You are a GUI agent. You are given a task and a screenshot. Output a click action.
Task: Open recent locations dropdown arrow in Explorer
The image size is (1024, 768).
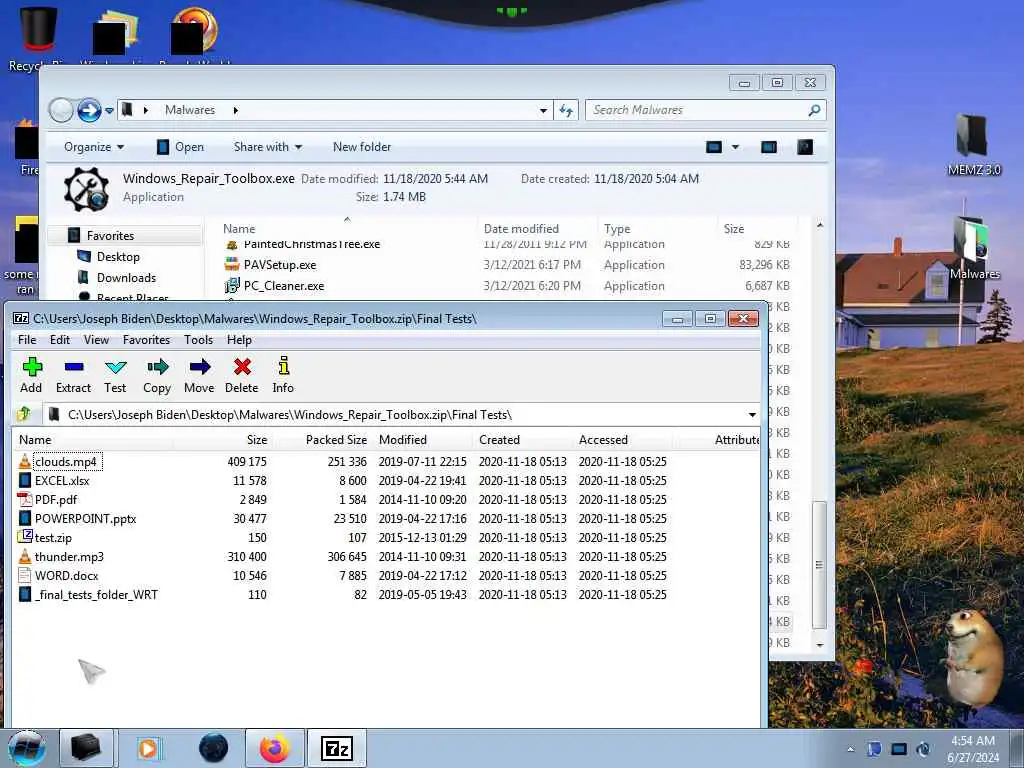109,110
